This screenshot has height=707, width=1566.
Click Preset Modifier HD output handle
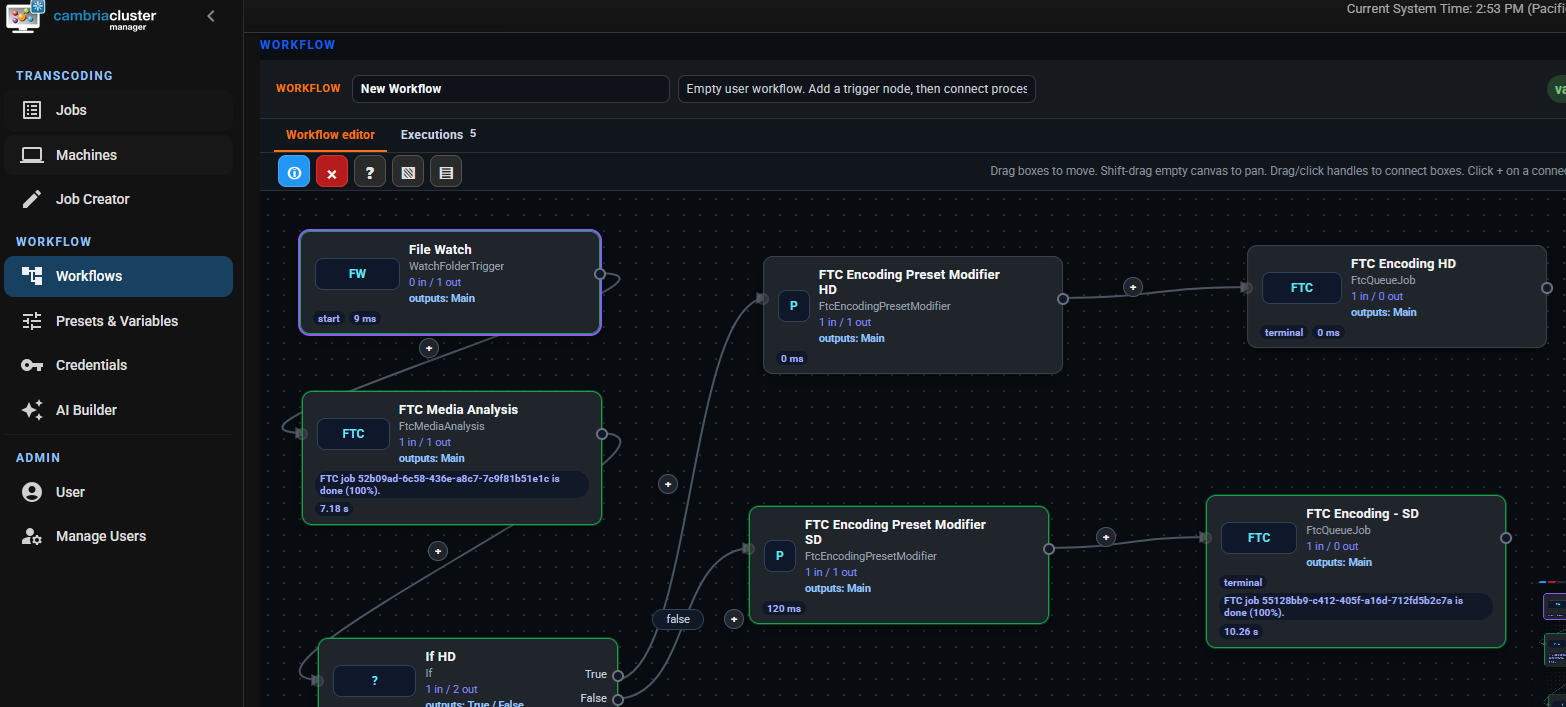pos(1062,298)
